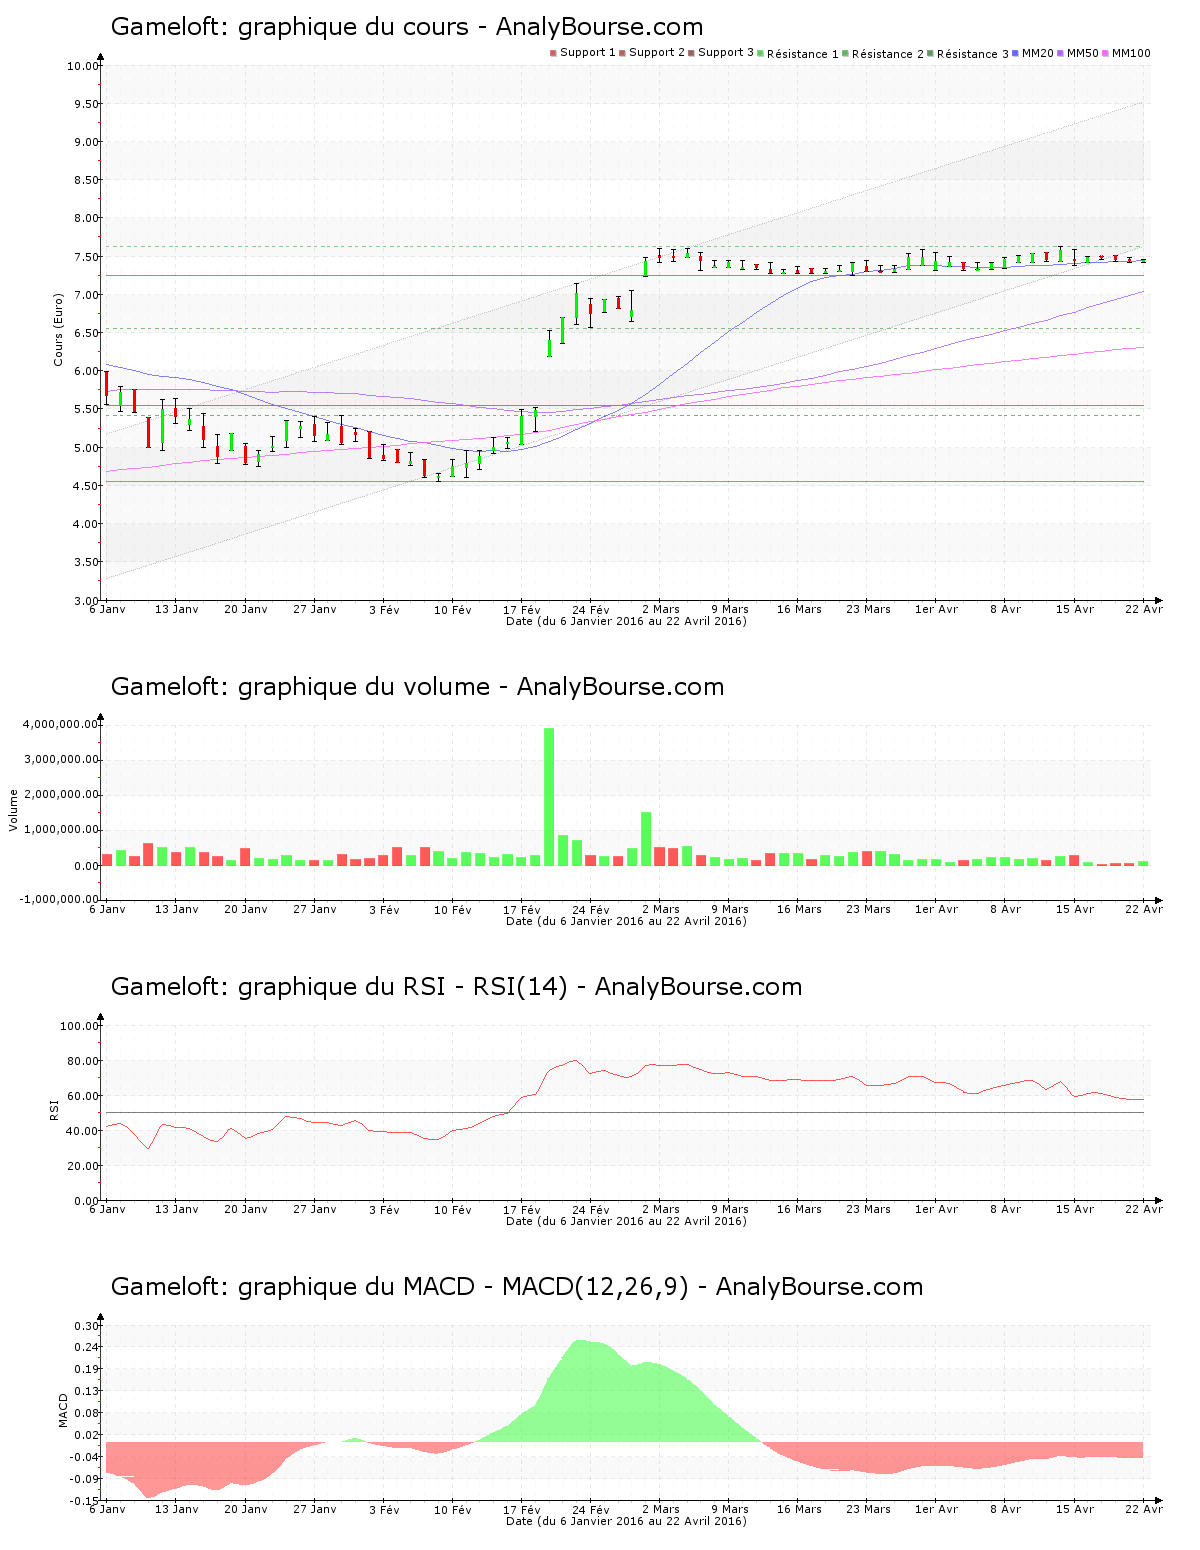Image resolution: width=1200 pixels, height=1550 pixels.
Task: Click '17 Fév' under the price chart
Action: (x=522, y=610)
